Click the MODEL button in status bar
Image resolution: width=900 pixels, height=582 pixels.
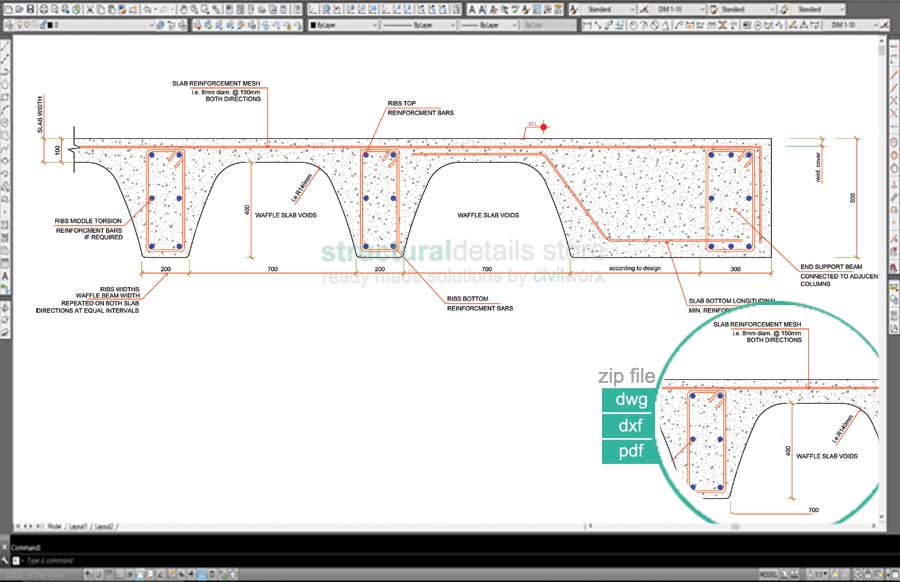click(769, 574)
